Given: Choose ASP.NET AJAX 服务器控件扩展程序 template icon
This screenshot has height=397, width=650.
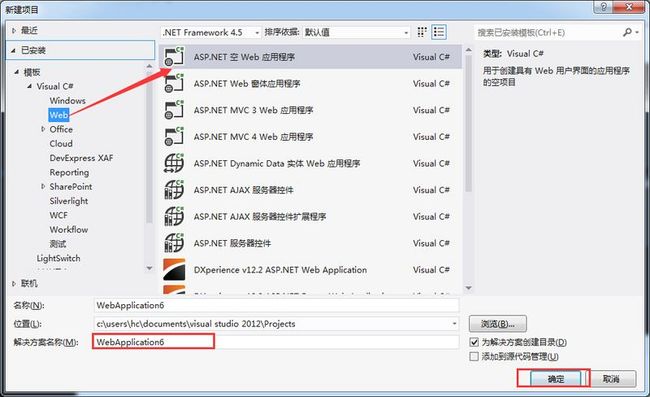Looking at the screenshot, I should pyautogui.click(x=174, y=216).
